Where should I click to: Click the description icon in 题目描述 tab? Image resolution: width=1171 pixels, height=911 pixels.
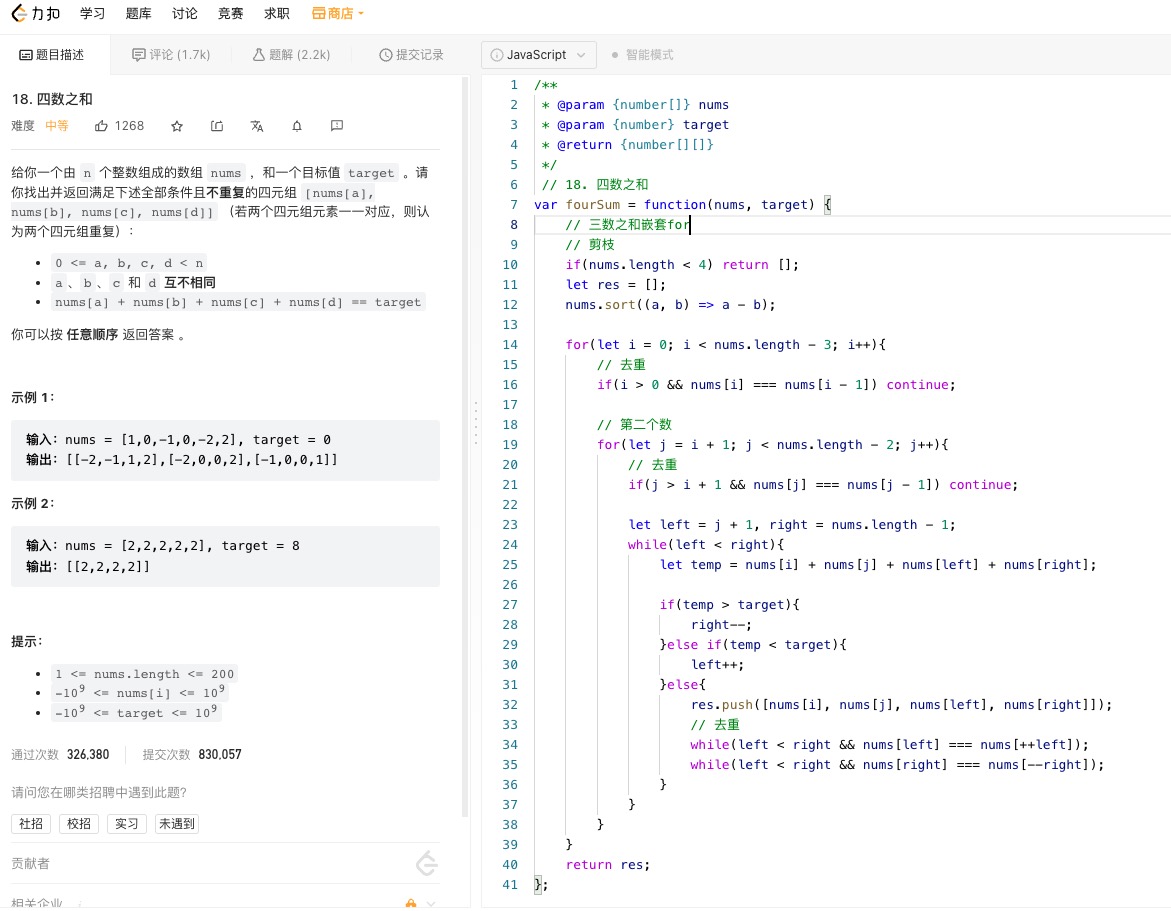[25, 55]
